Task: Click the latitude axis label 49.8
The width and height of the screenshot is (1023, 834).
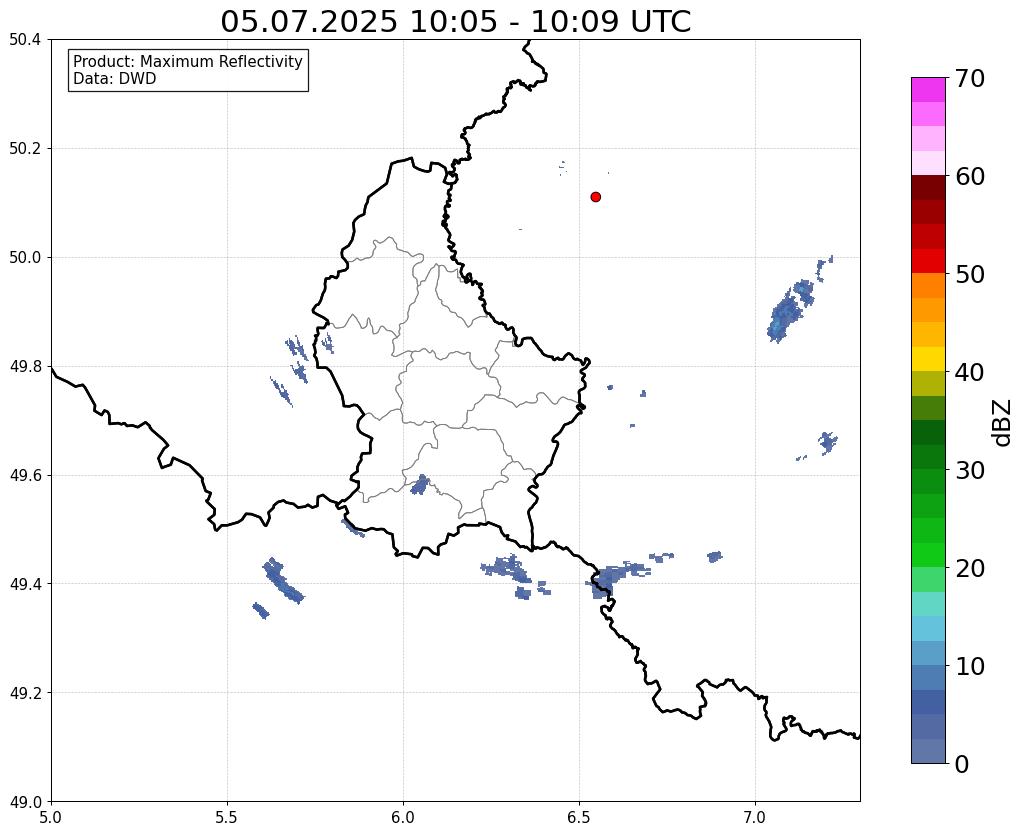Action: (25, 366)
